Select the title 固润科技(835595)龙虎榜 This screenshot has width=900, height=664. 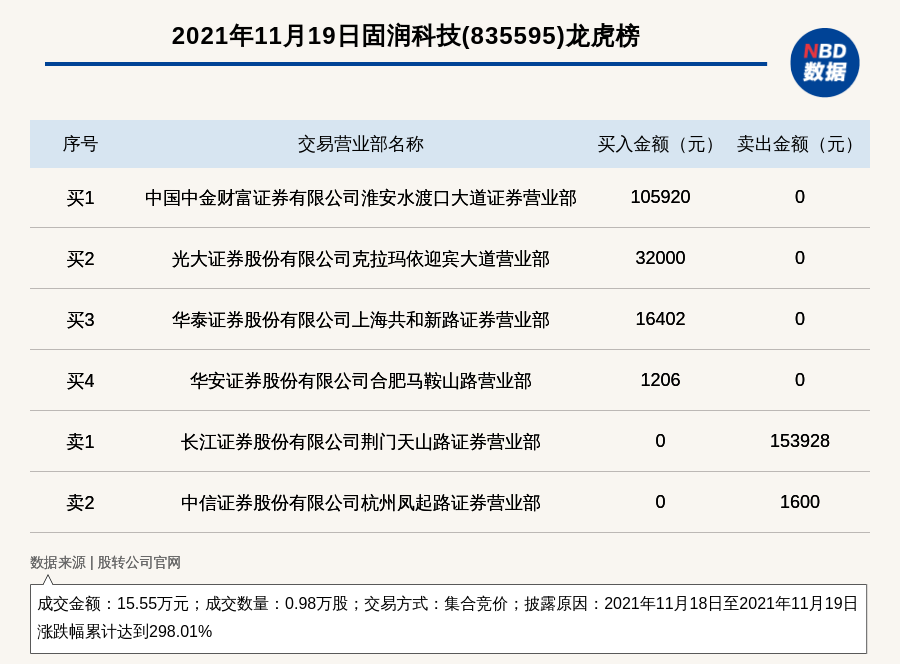(500, 36)
